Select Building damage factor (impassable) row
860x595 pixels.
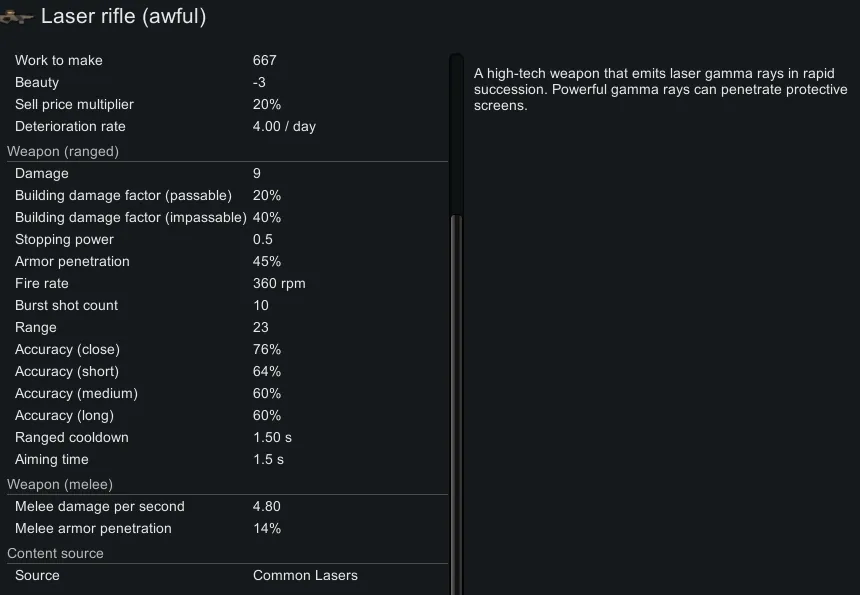pos(225,218)
